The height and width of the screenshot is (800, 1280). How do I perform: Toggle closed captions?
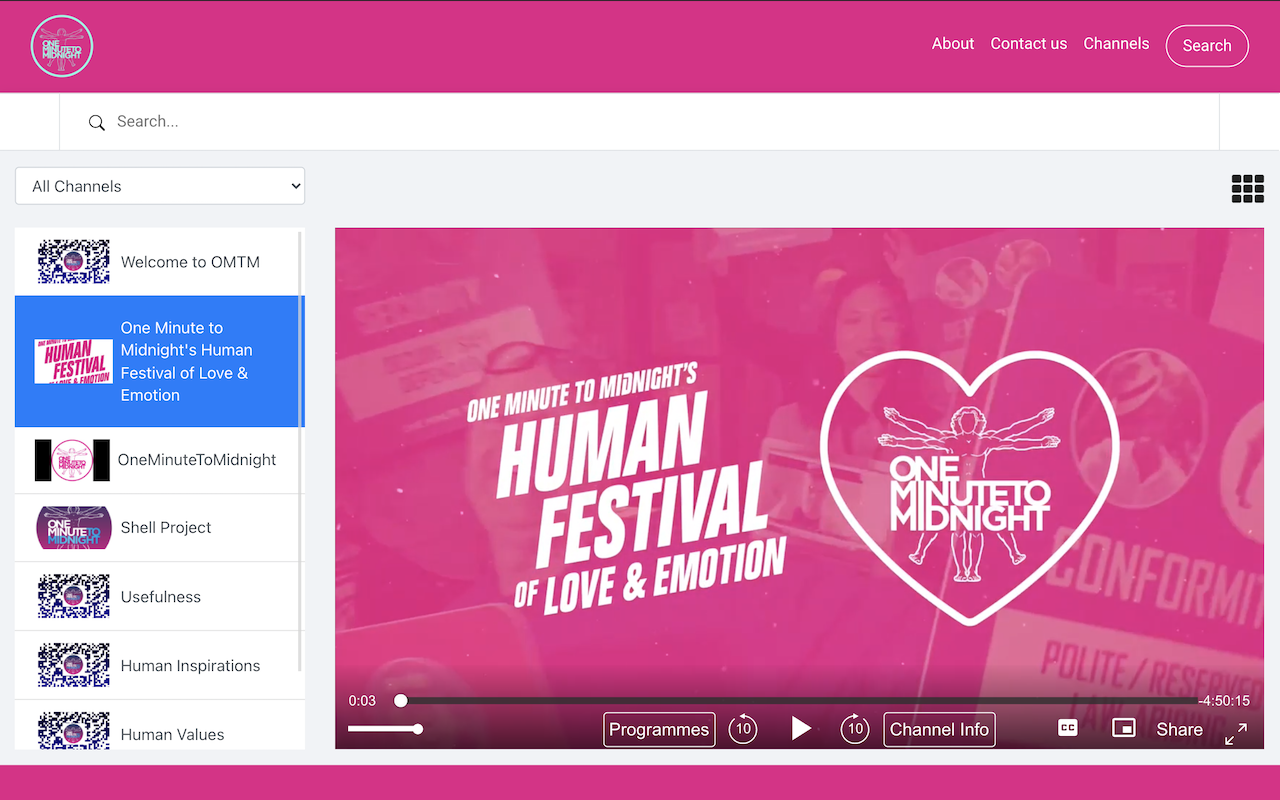(x=1068, y=728)
